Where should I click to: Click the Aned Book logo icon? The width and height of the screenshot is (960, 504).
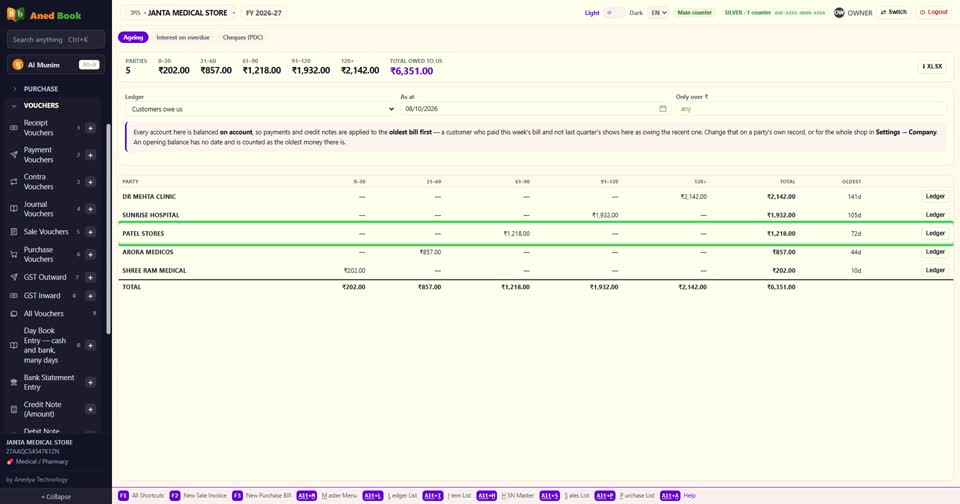[15, 14]
